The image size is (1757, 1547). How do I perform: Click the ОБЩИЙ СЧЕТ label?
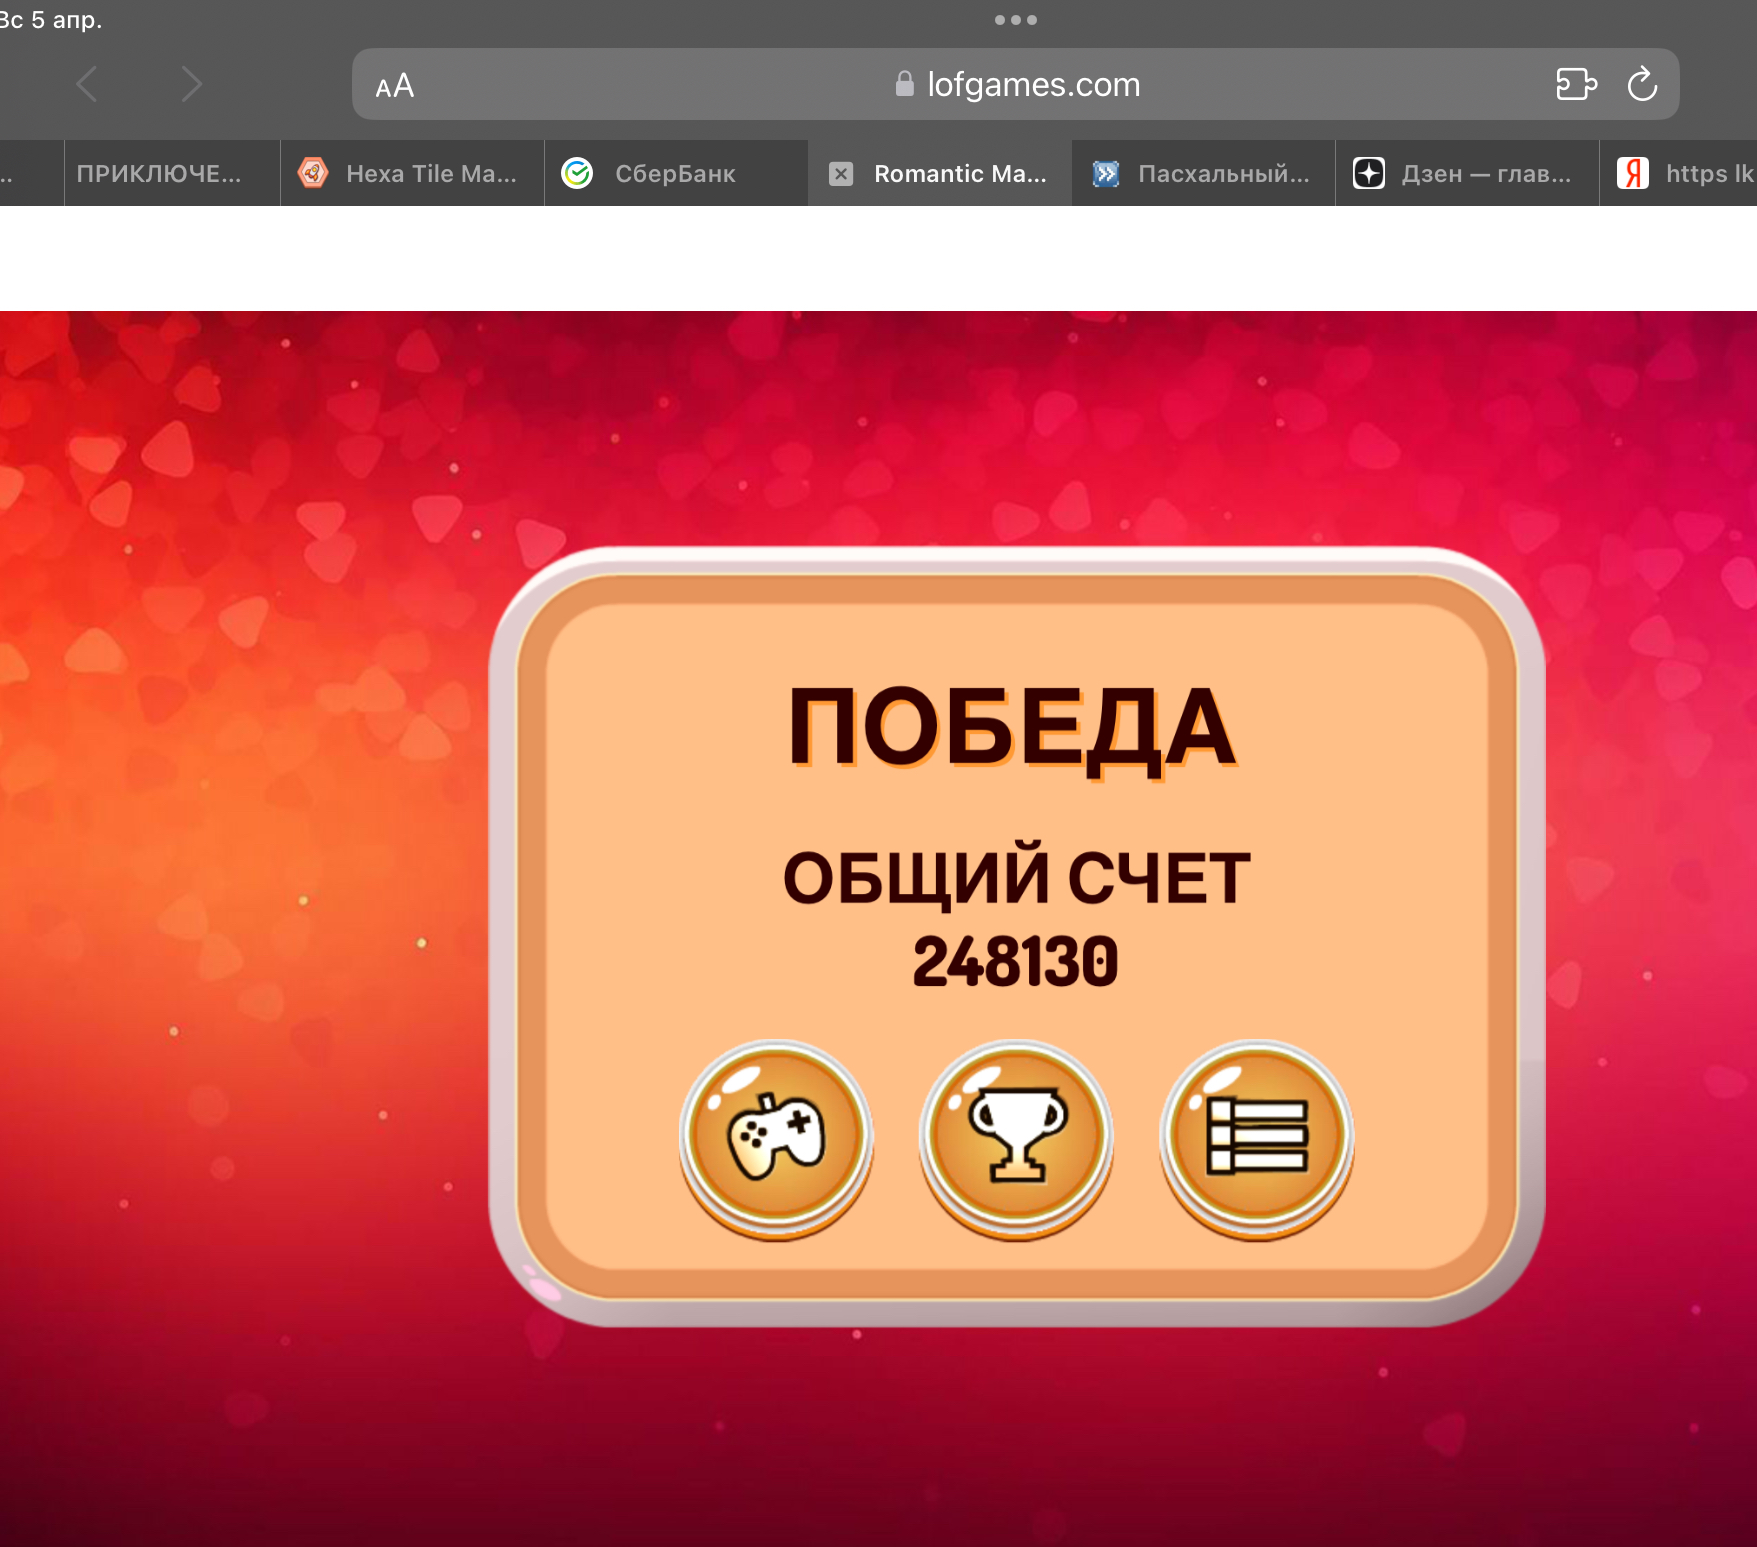(1016, 877)
